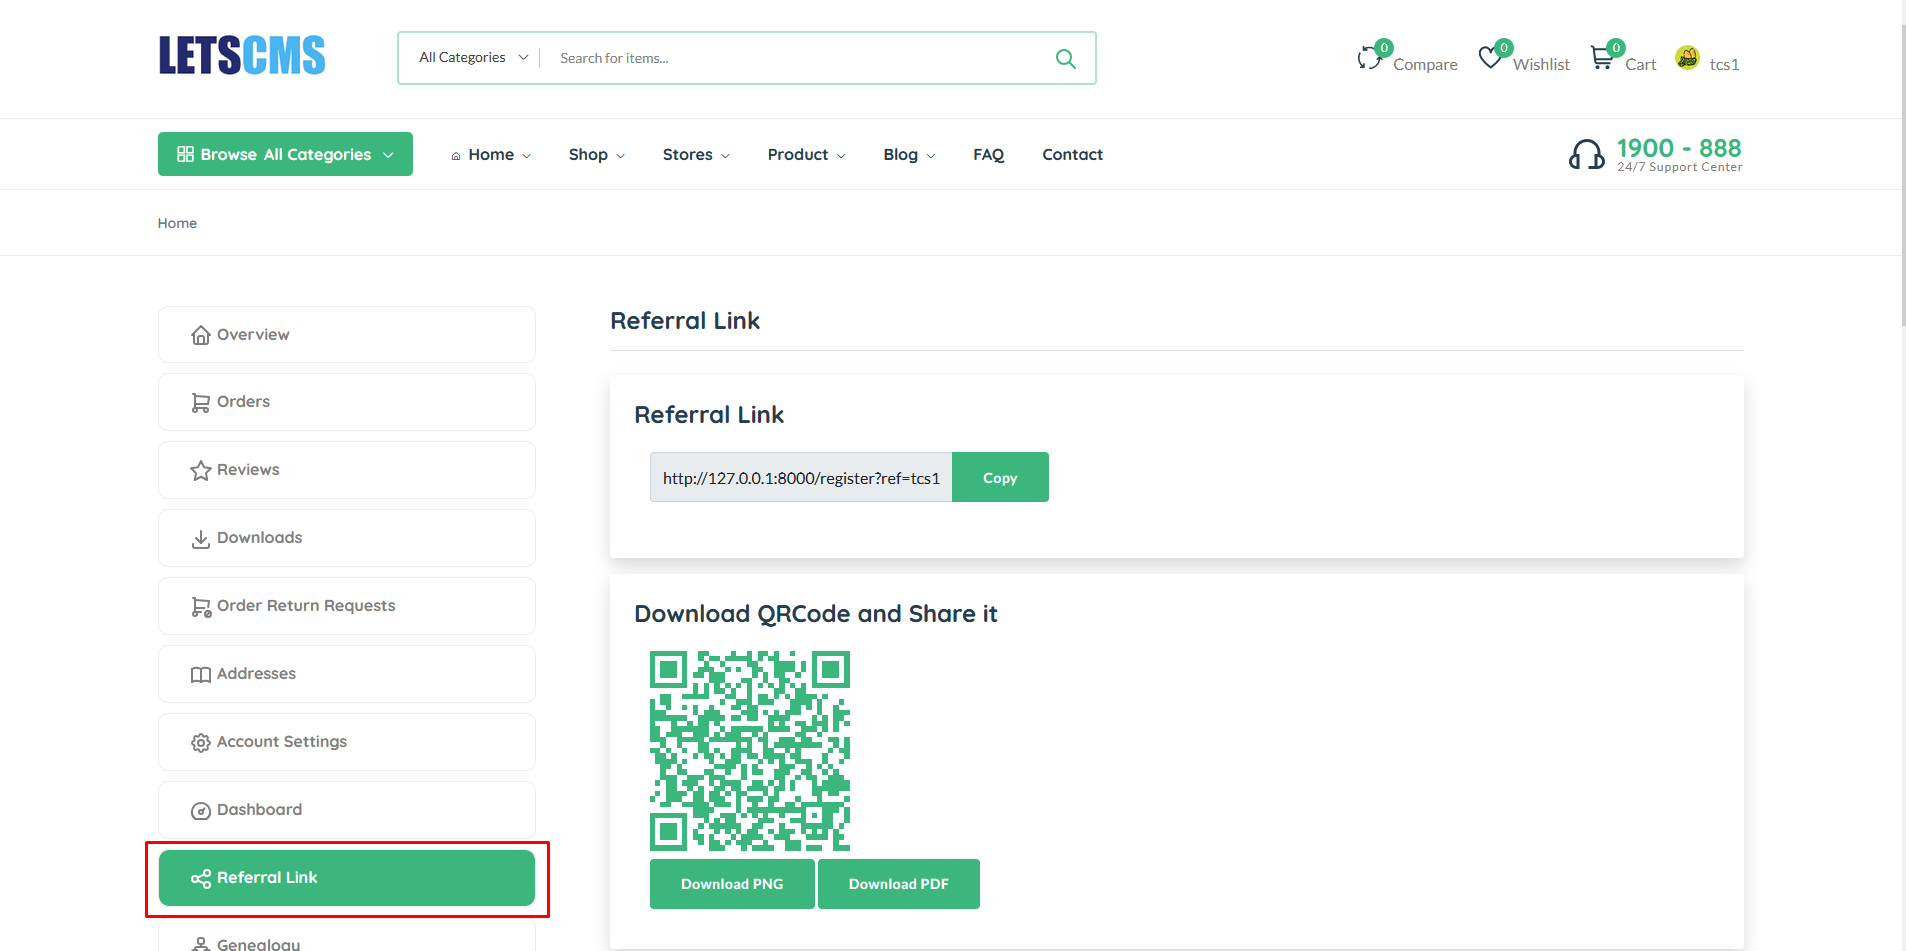This screenshot has height=951, width=1906.
Task: Copy the referral link
Action: coord(999,477)
